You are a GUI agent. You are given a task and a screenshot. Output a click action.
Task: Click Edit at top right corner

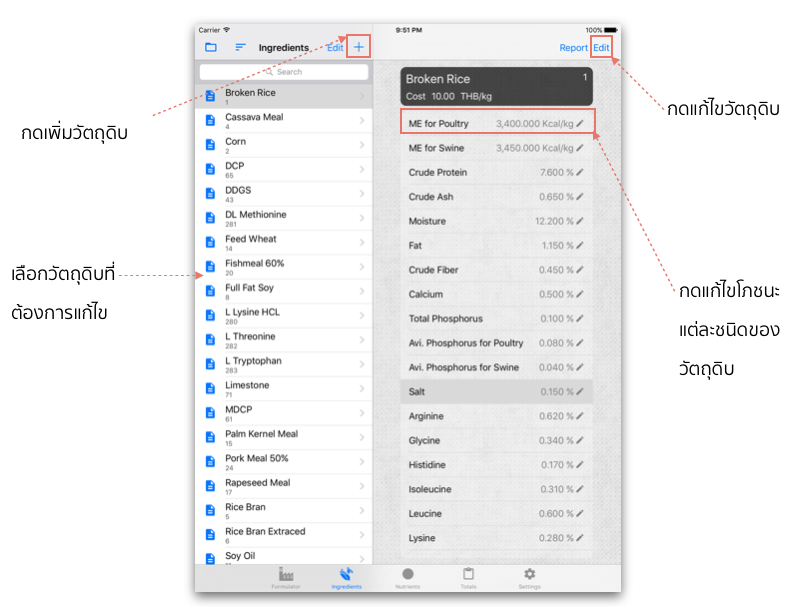click(601, 48)
